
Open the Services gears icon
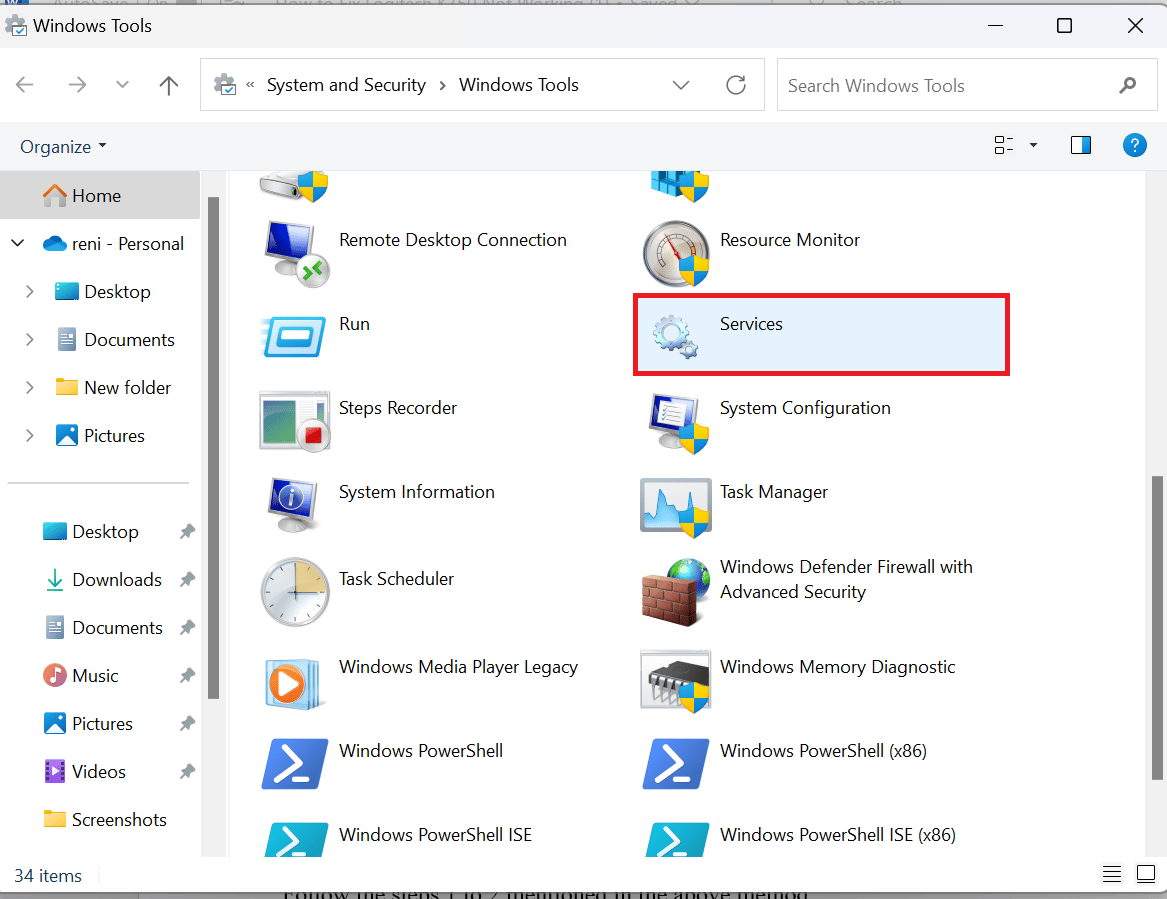[x=675, y=336]
